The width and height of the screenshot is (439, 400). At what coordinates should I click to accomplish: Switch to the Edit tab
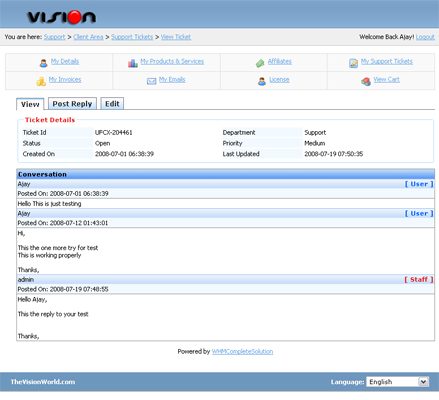coord(112,104)
